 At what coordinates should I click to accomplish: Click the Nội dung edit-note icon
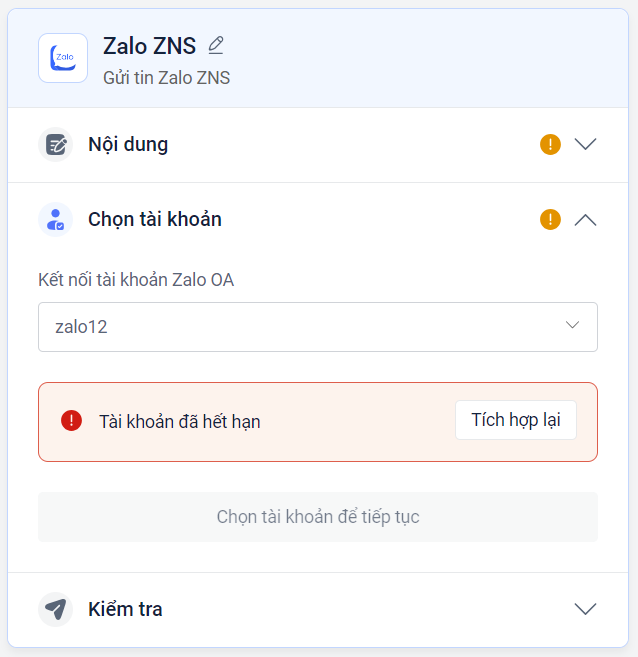point(56,144)
